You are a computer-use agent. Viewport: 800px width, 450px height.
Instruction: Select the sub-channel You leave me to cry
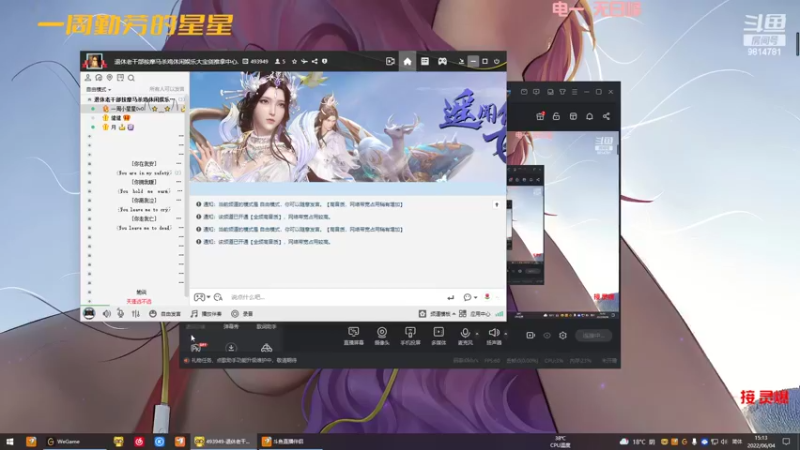tap(143, 210)
